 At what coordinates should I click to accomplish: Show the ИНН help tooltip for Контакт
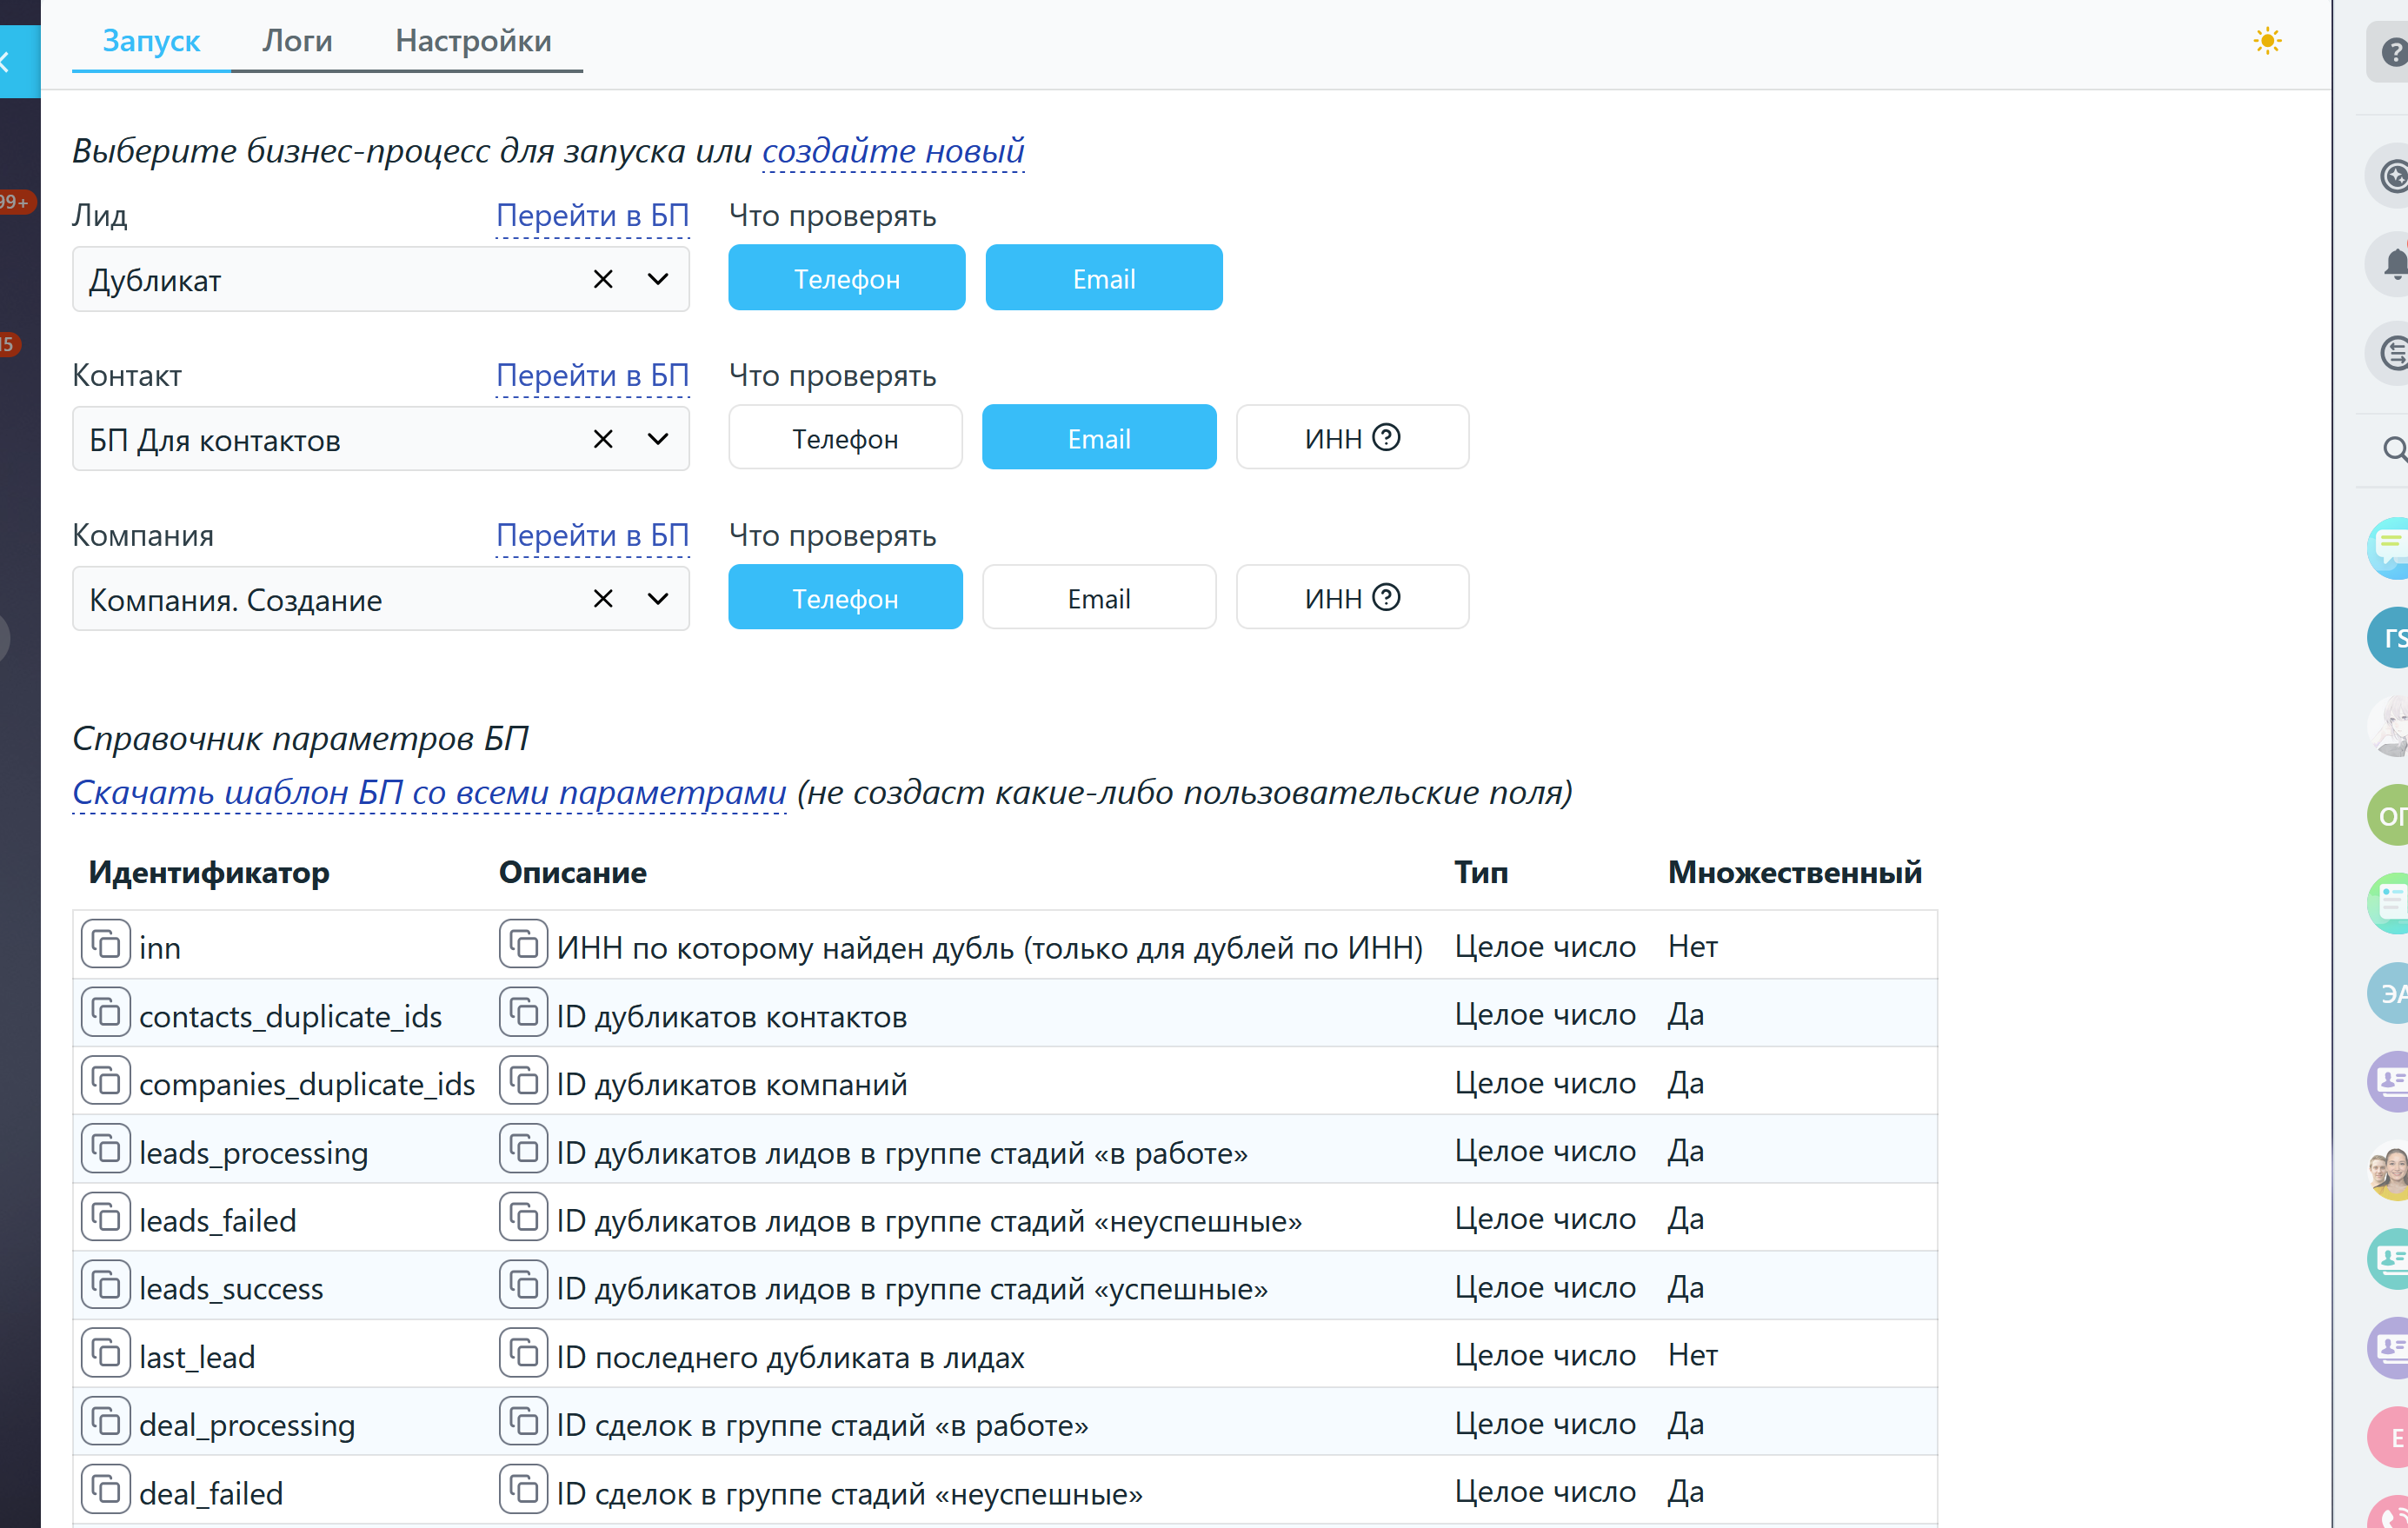(x=1386, y=437)
